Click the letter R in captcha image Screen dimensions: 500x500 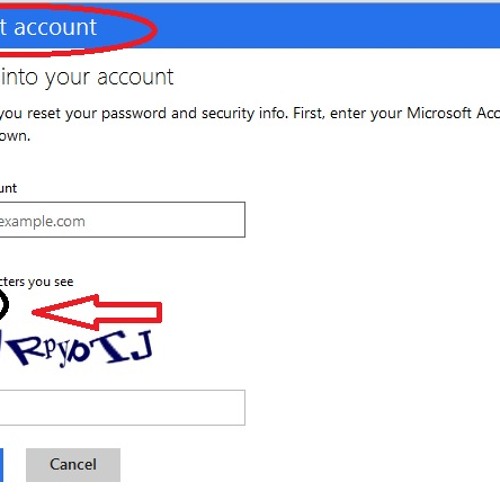(26, 351)
